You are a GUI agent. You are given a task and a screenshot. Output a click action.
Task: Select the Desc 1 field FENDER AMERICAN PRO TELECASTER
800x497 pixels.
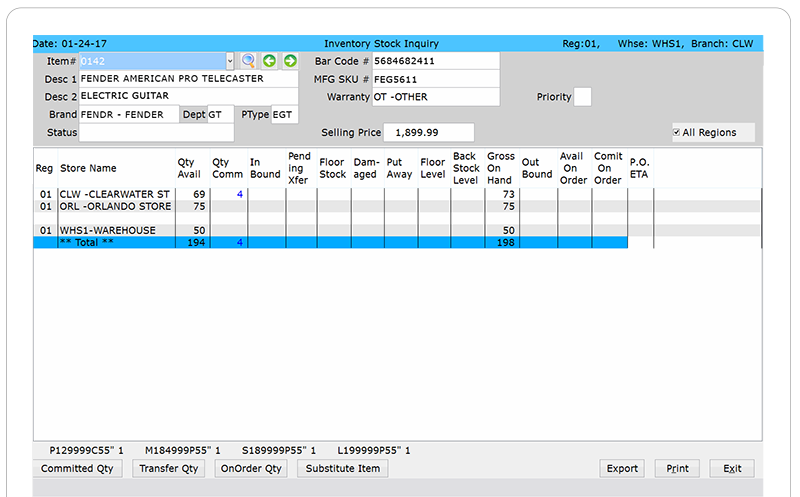pos(189,79)
